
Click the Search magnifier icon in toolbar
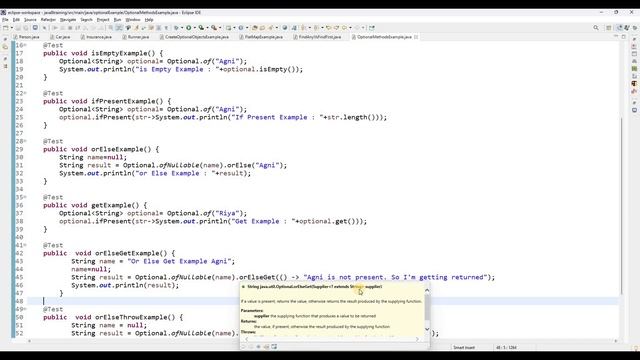(x=596, y=28)
